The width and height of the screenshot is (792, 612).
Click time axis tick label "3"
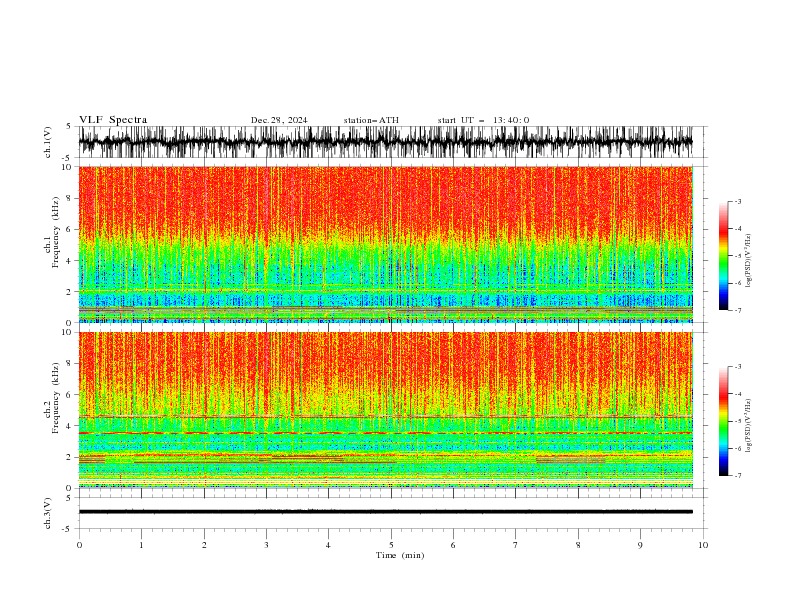[266, 545]
